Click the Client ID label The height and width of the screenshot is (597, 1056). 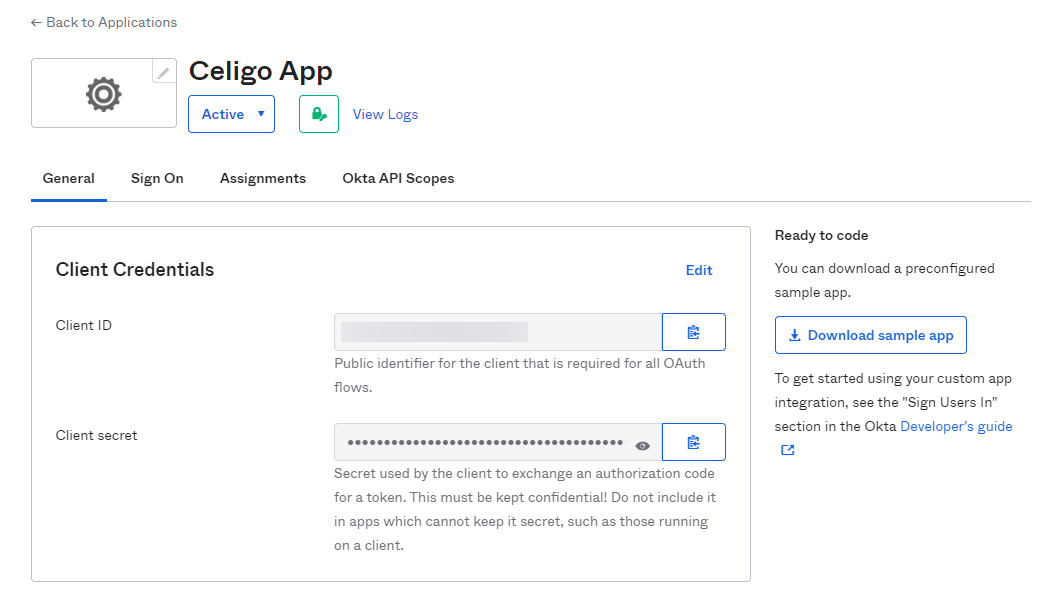coord(84,325)
